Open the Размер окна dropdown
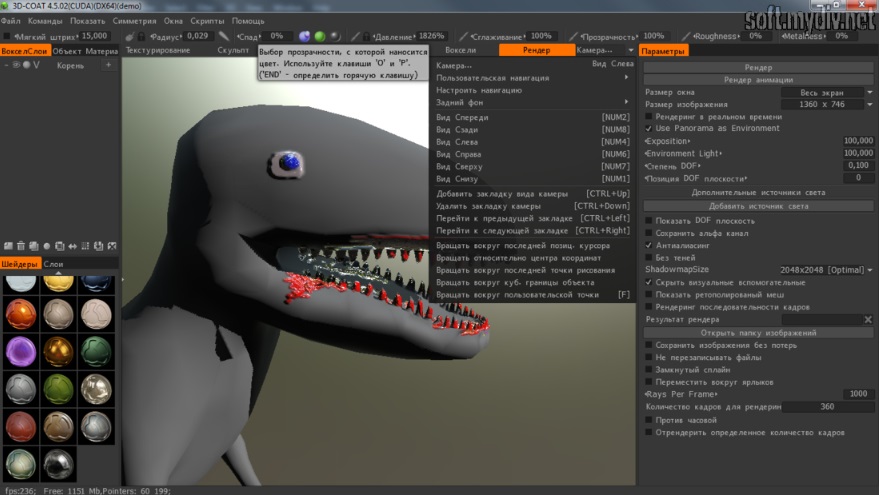Viewport: 880px width, 495px height. [822, 92]
